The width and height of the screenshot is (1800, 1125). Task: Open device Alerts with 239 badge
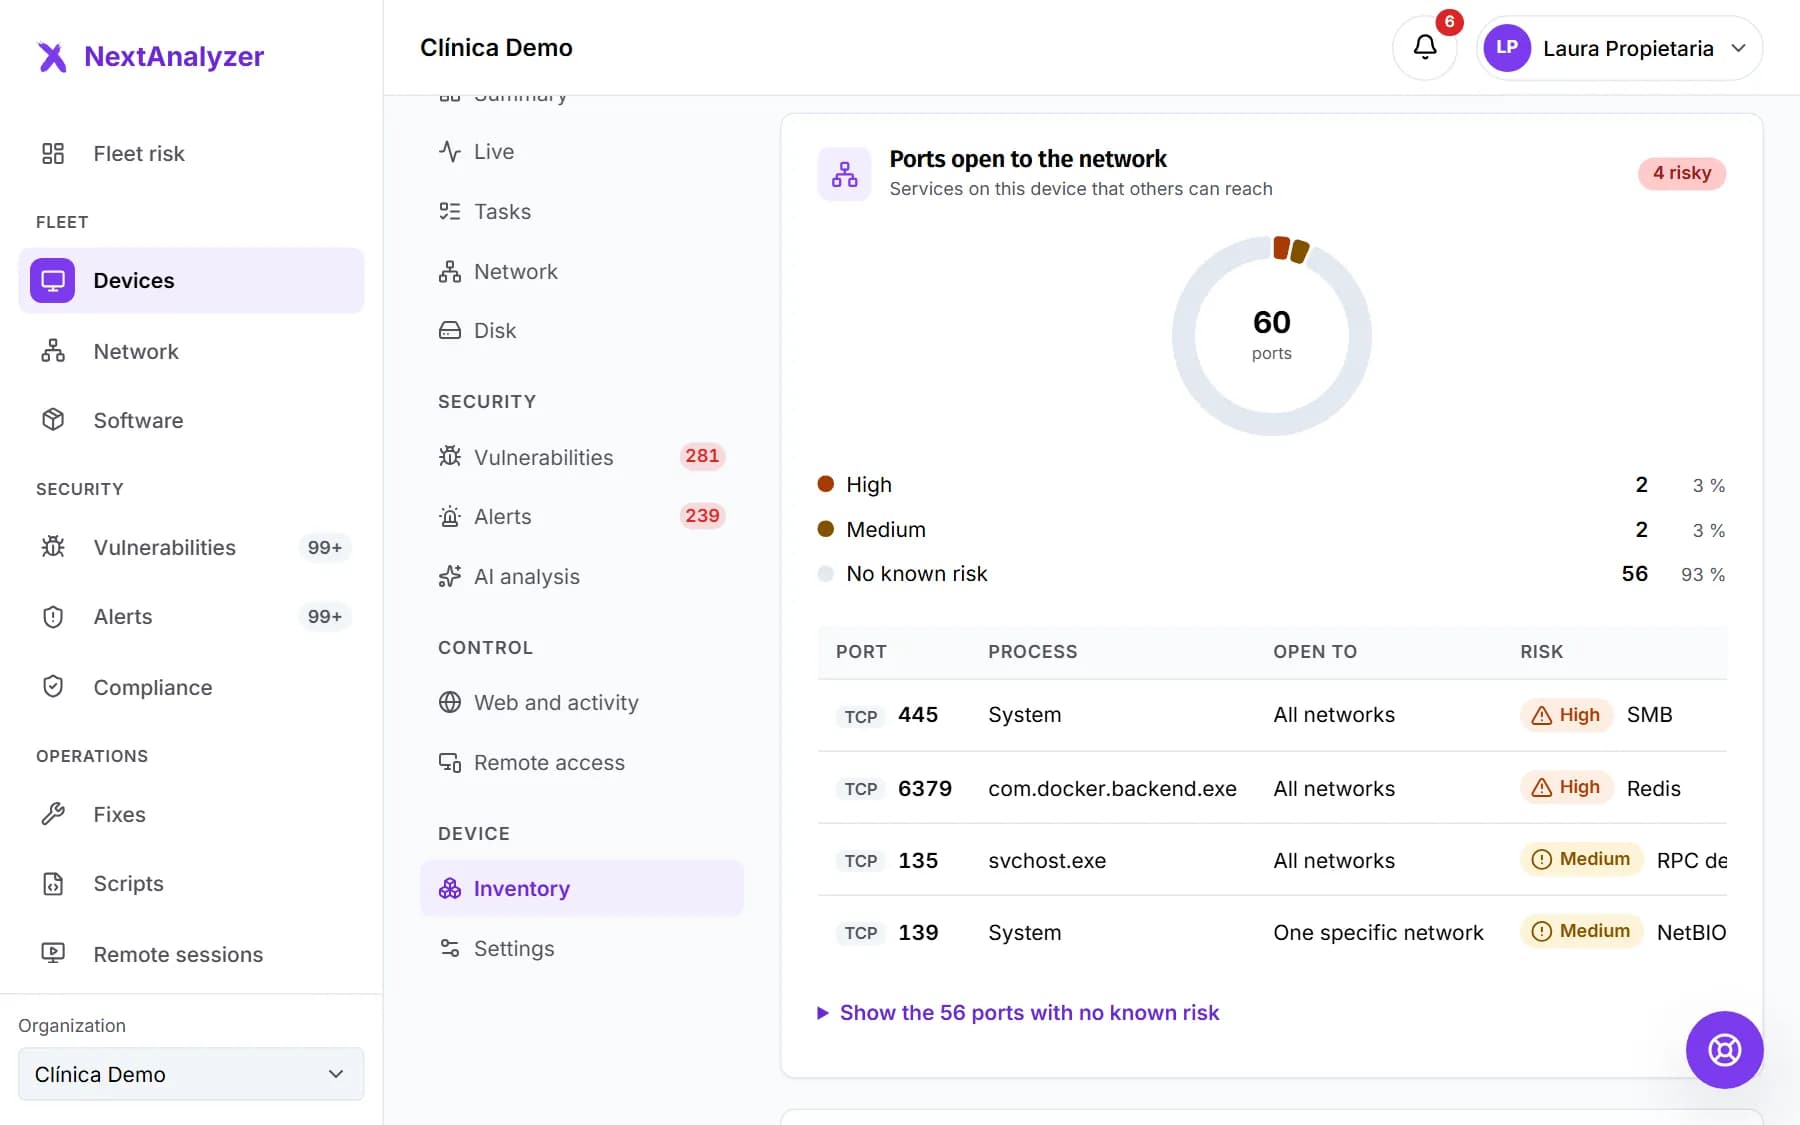click(x=581, y=517)
